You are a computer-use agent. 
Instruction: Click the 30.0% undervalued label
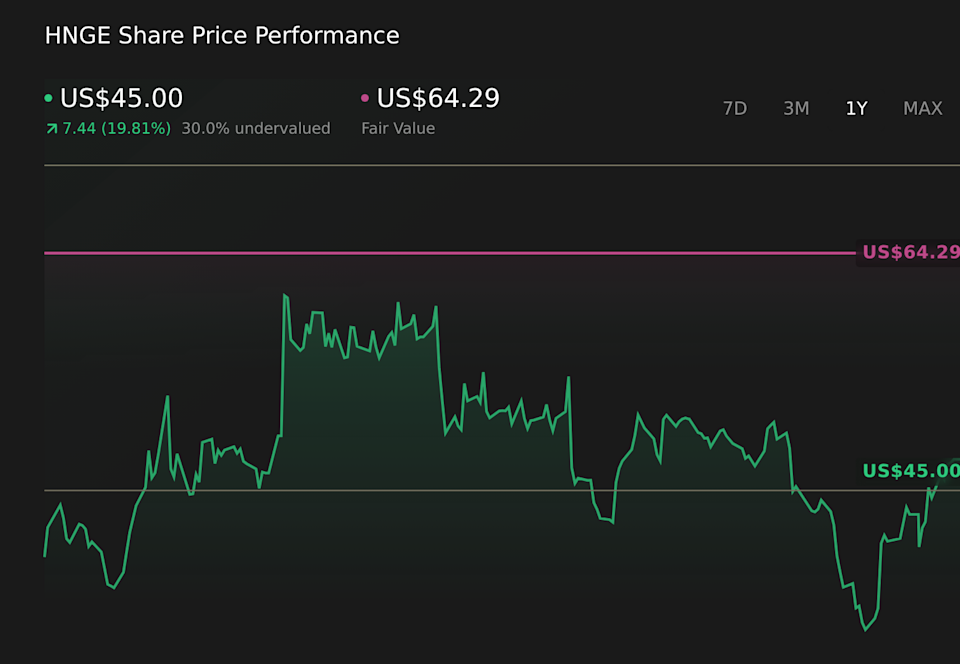(x=255, y=128)
